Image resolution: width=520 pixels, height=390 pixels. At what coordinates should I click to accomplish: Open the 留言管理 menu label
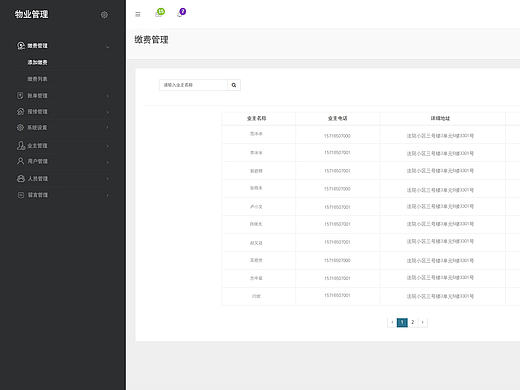tap(38, 195)
